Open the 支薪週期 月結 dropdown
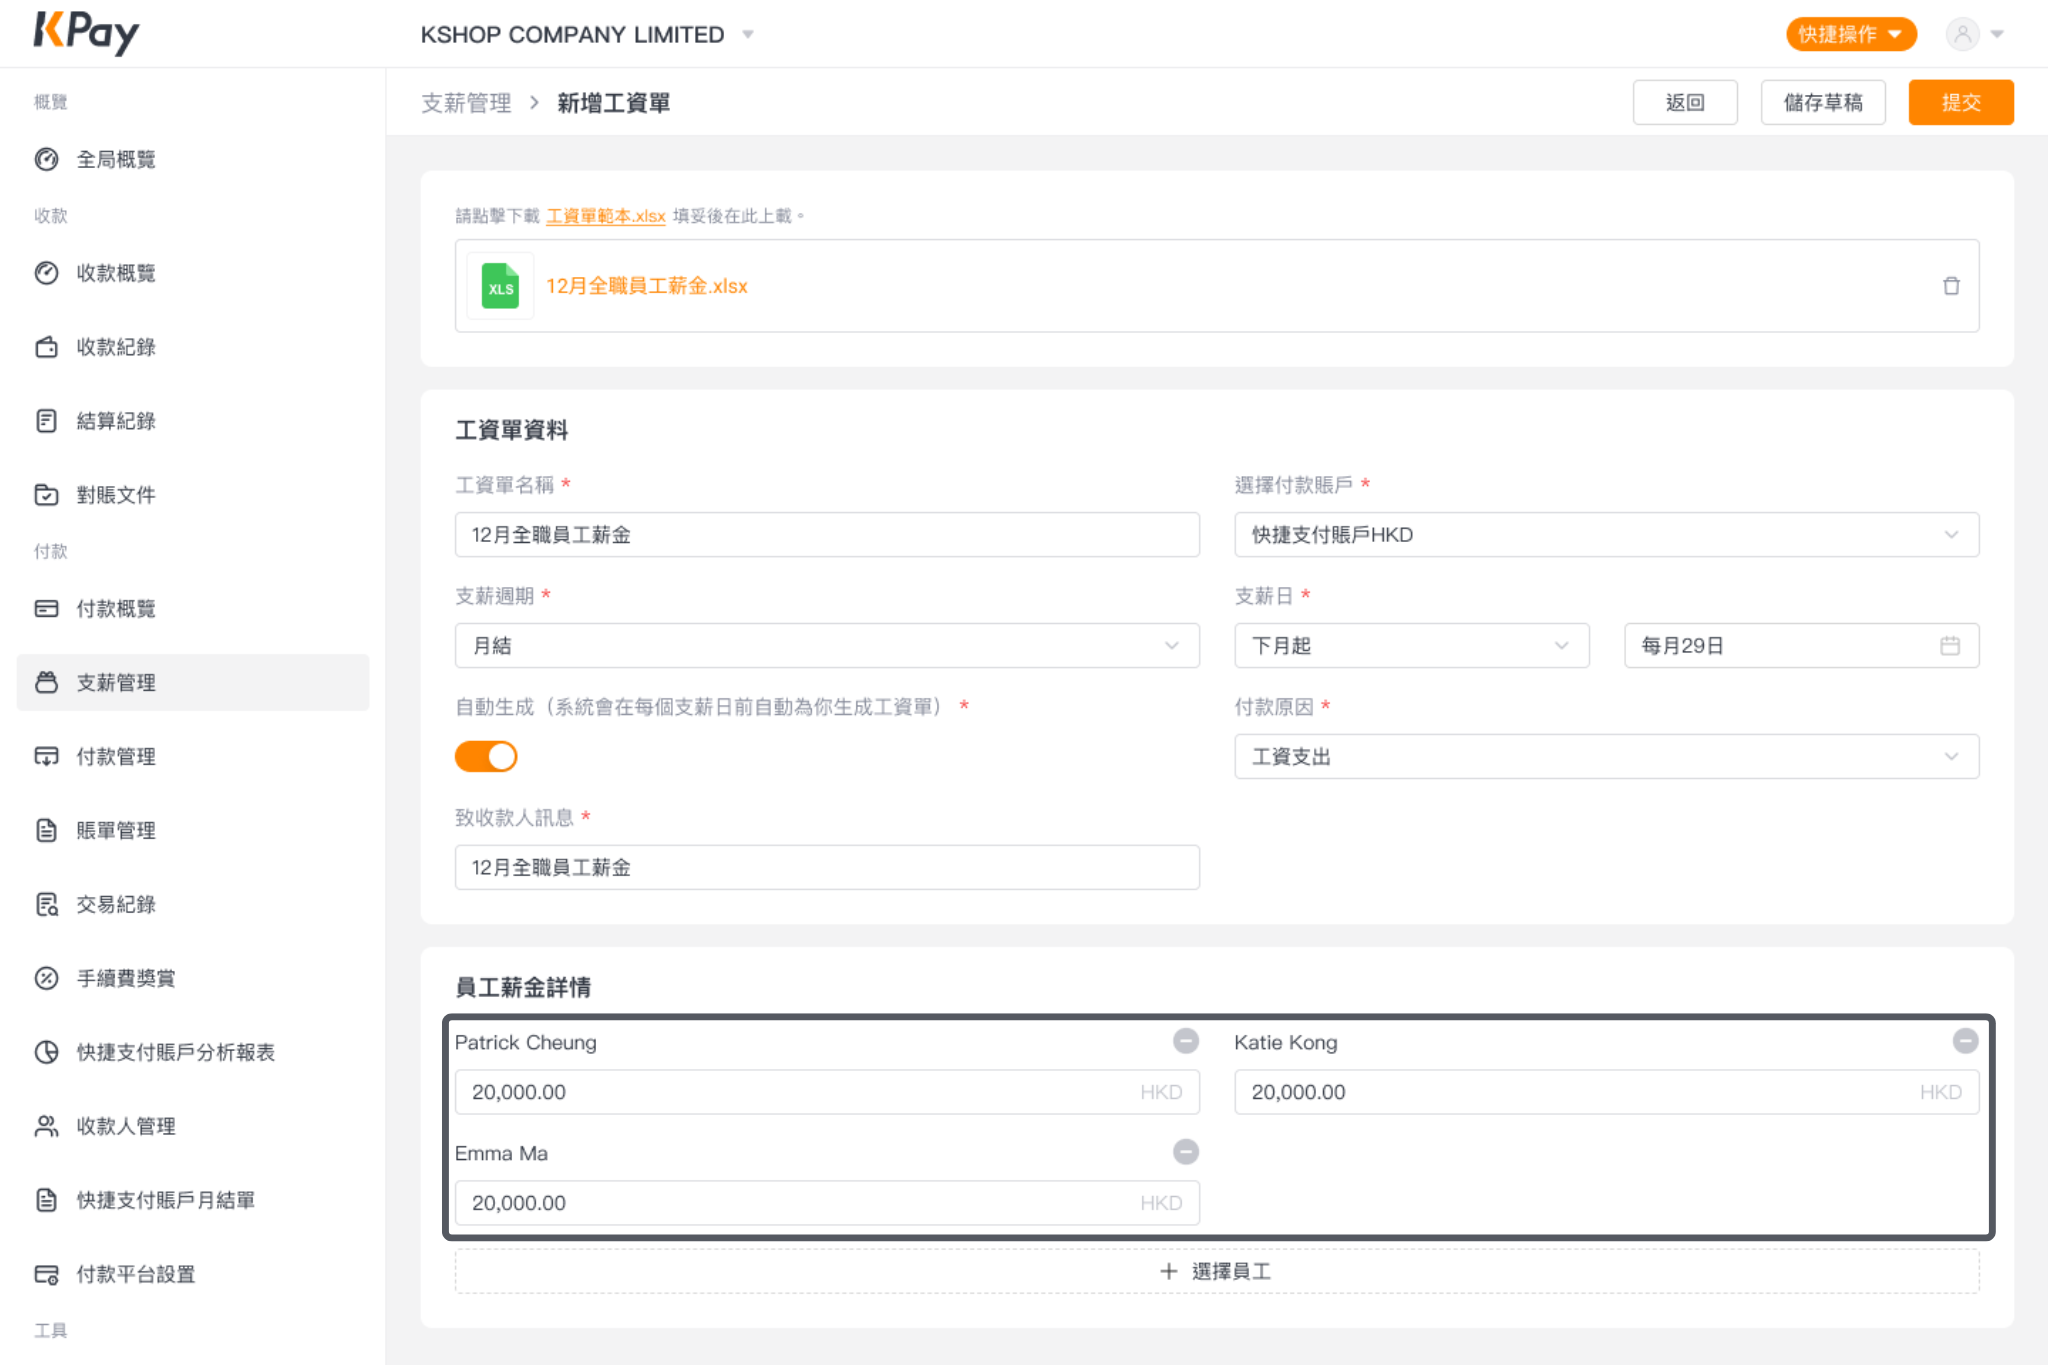2048x1365 pixels. coord(827,646)
